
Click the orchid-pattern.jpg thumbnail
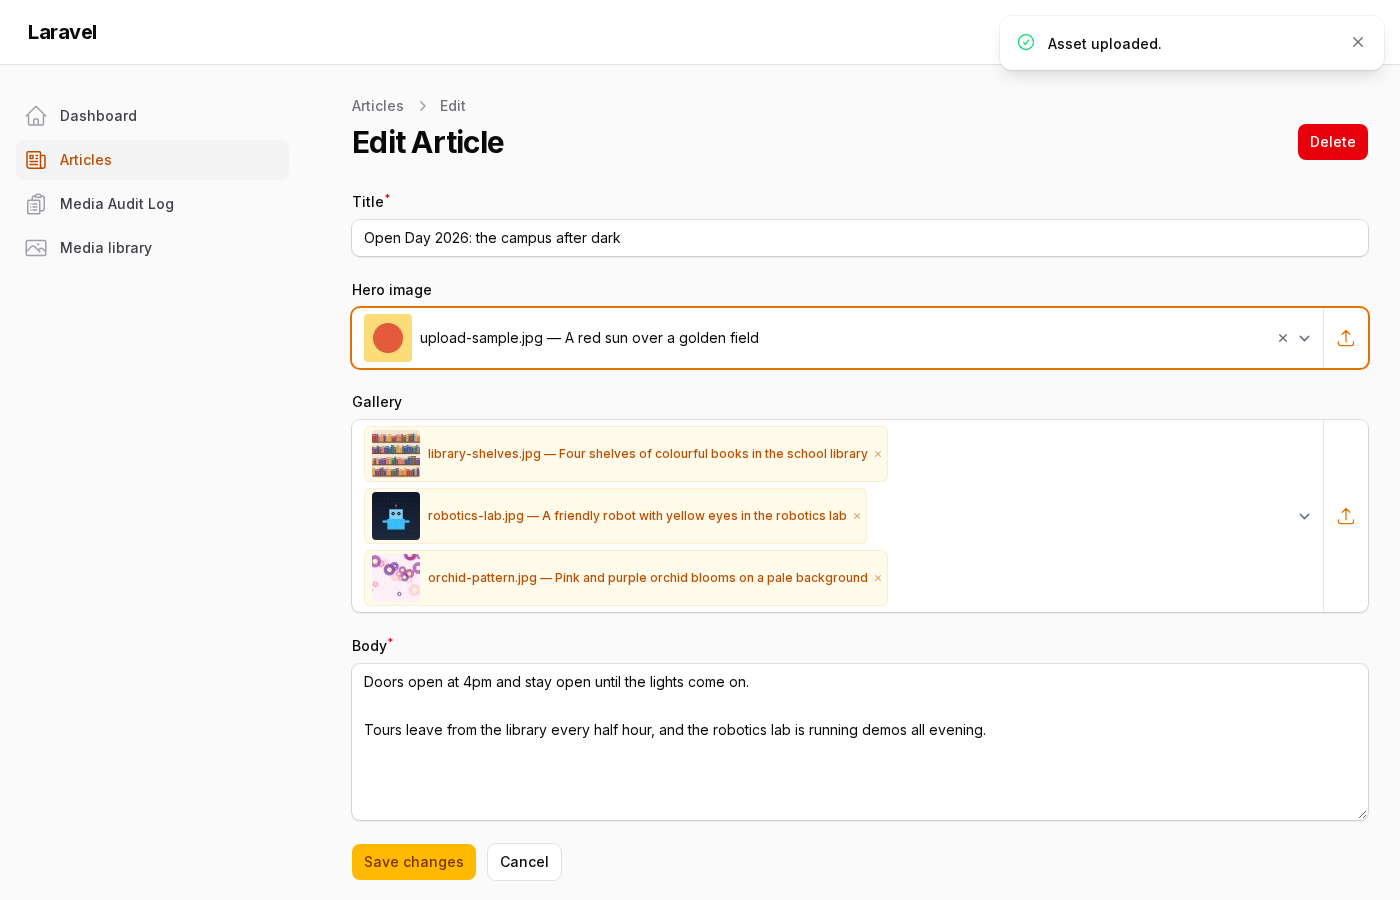point(396,578)
